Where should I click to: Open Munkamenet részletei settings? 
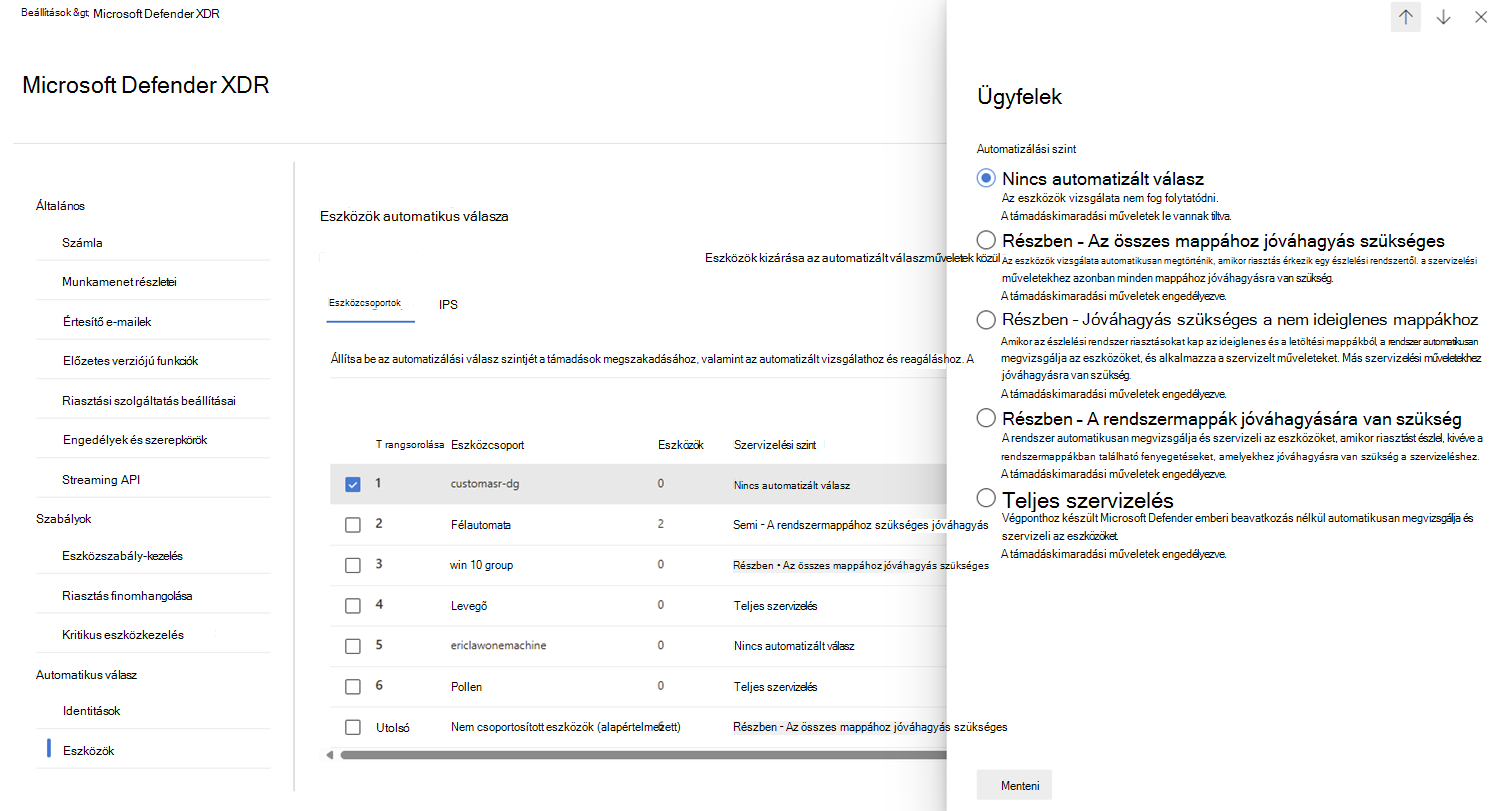(120, 282)
